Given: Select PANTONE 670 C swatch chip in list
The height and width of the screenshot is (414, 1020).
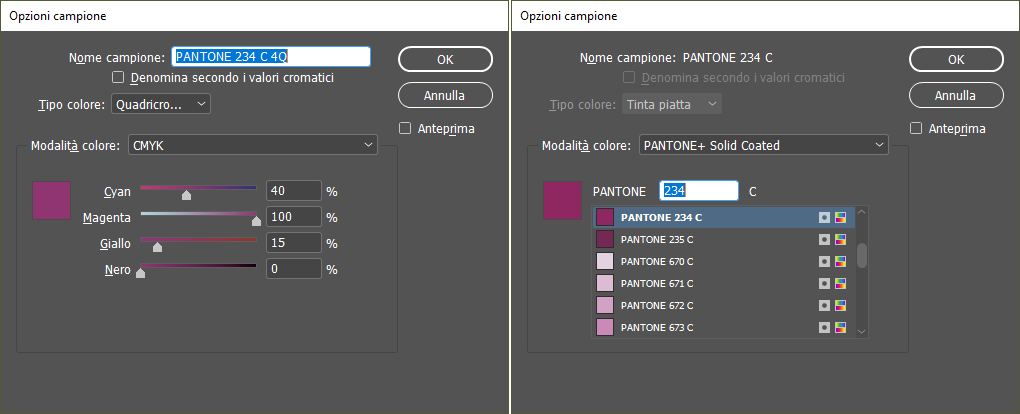Looking at the screenshot, I should coord(605,262).
